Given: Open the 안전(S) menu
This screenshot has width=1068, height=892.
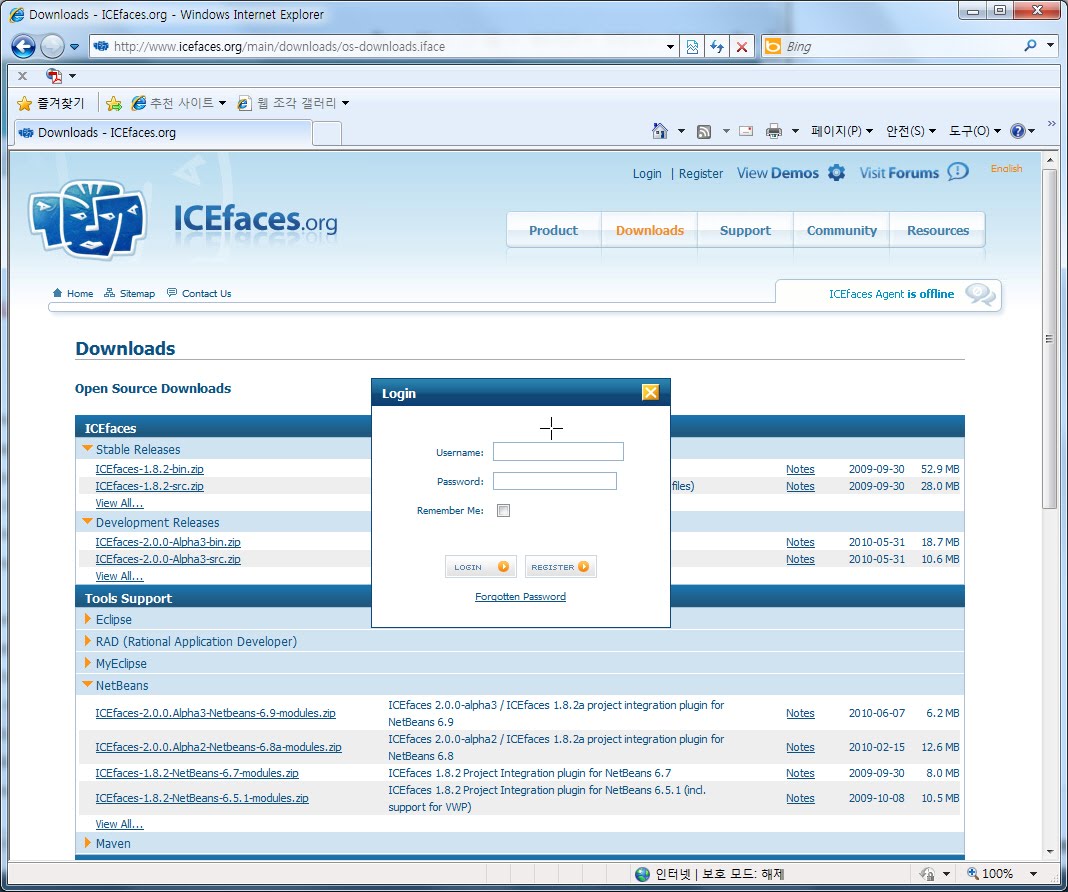Looking at the screenshot, I should 911,131.
